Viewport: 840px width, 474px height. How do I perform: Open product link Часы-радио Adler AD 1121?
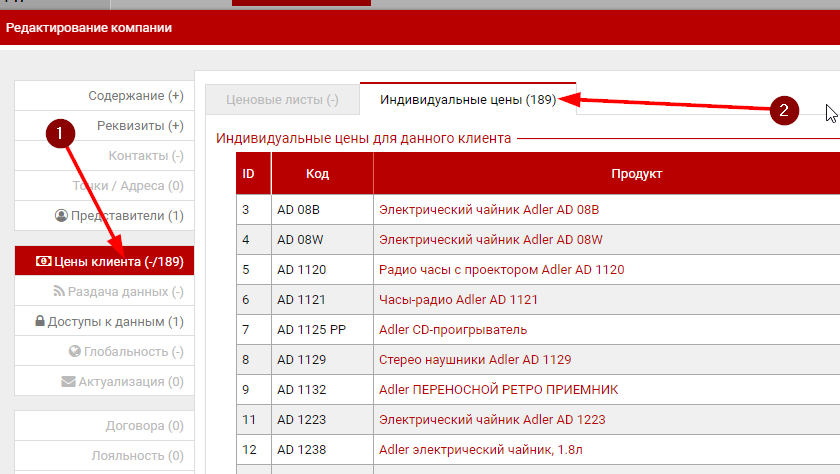tap(458, 299)
